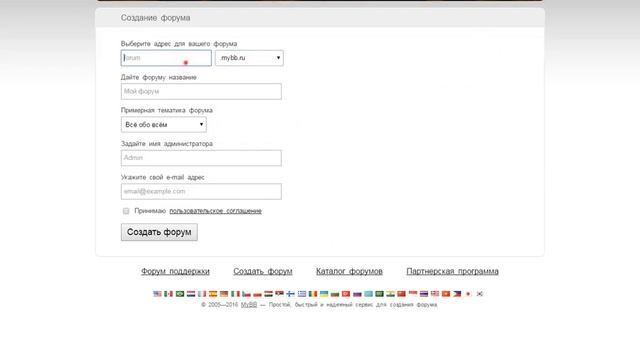Open the Всё обо всём topic dropdown
Viewport: 640px width, 360px height.
(164, 124)
